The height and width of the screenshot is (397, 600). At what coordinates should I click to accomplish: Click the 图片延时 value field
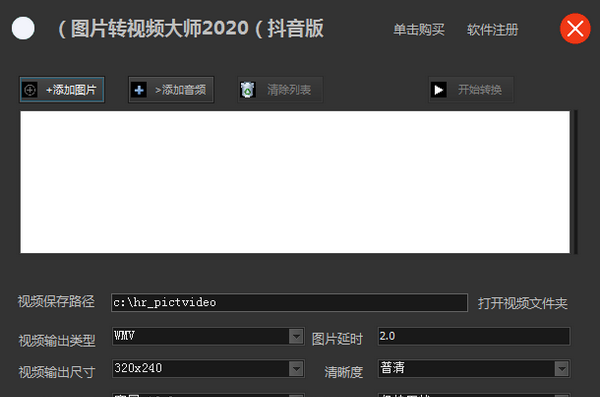point(474,337)
